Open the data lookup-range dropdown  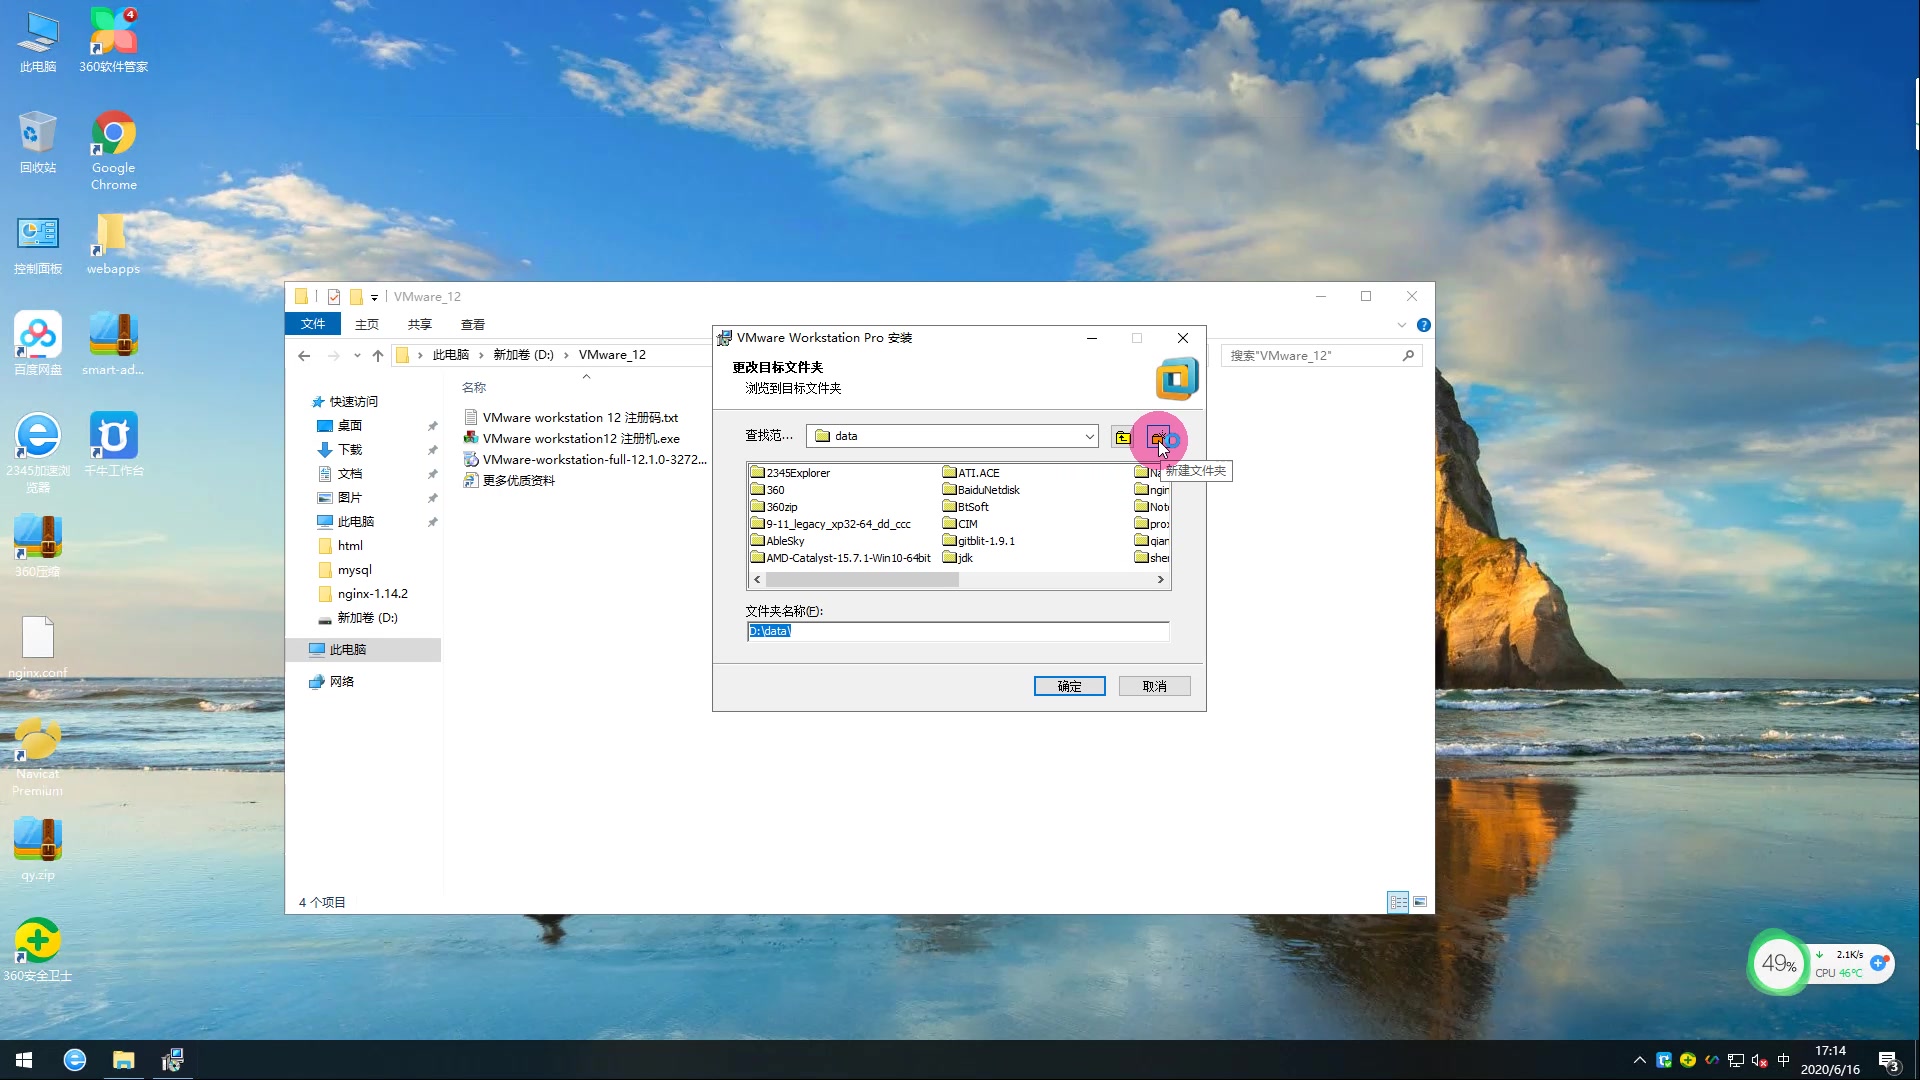coord(1089,436)
